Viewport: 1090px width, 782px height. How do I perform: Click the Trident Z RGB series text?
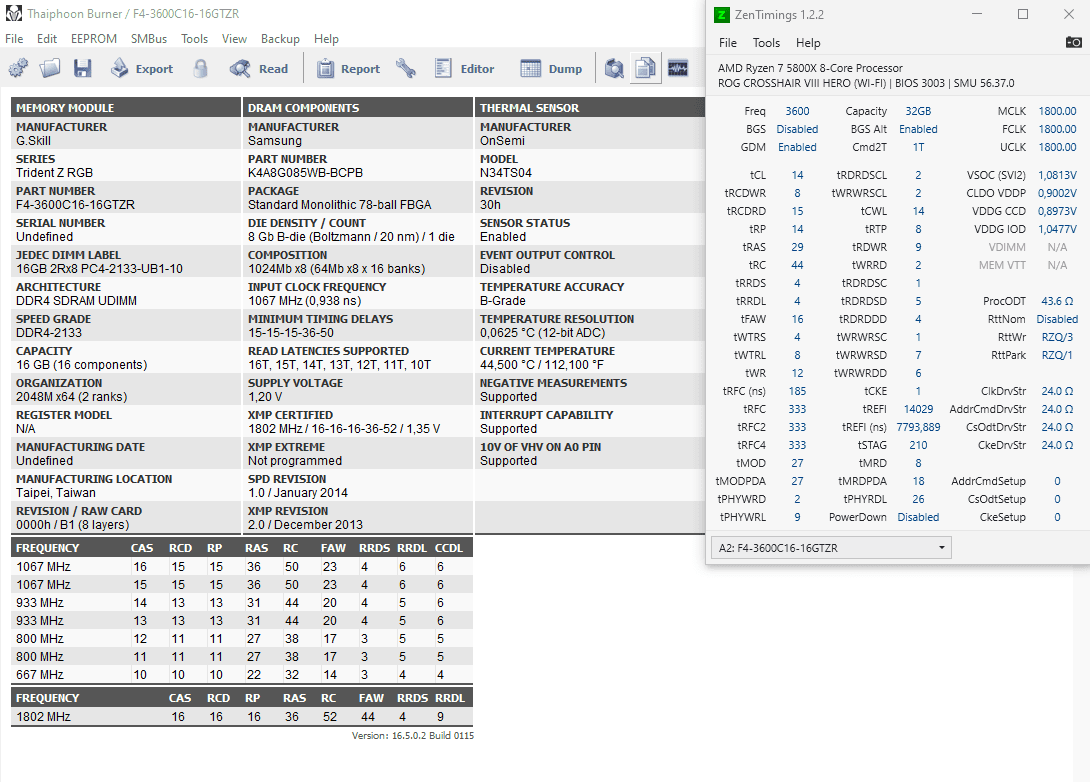(54, 172)
